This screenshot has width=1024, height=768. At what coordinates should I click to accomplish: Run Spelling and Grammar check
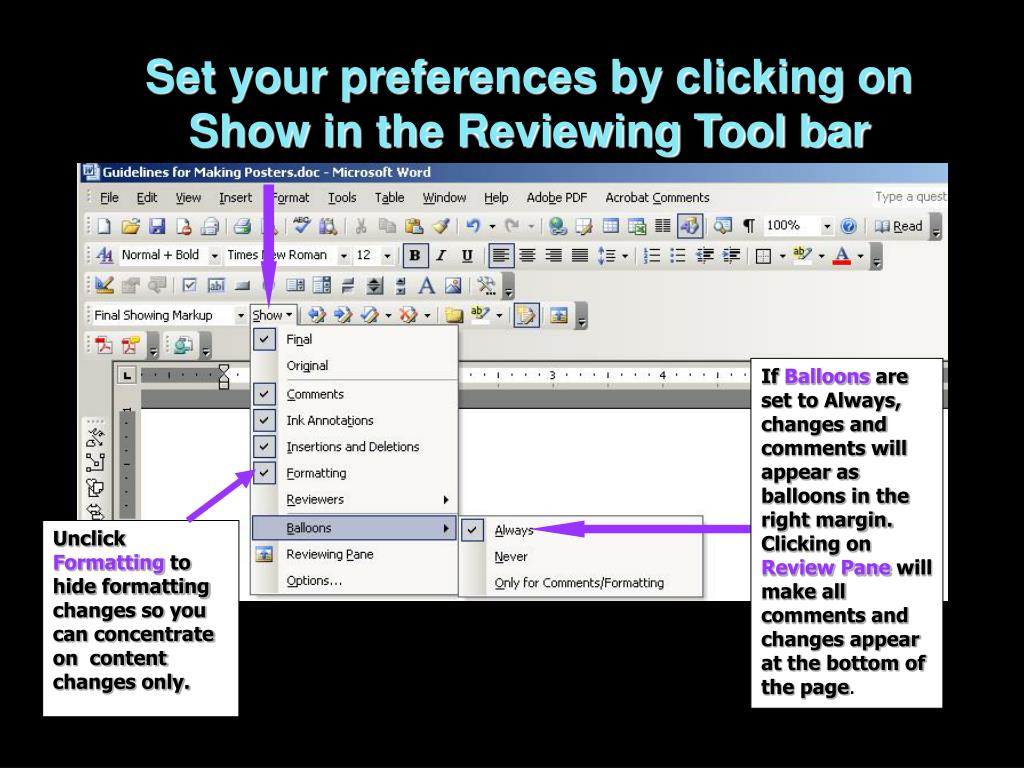point(302,226)
